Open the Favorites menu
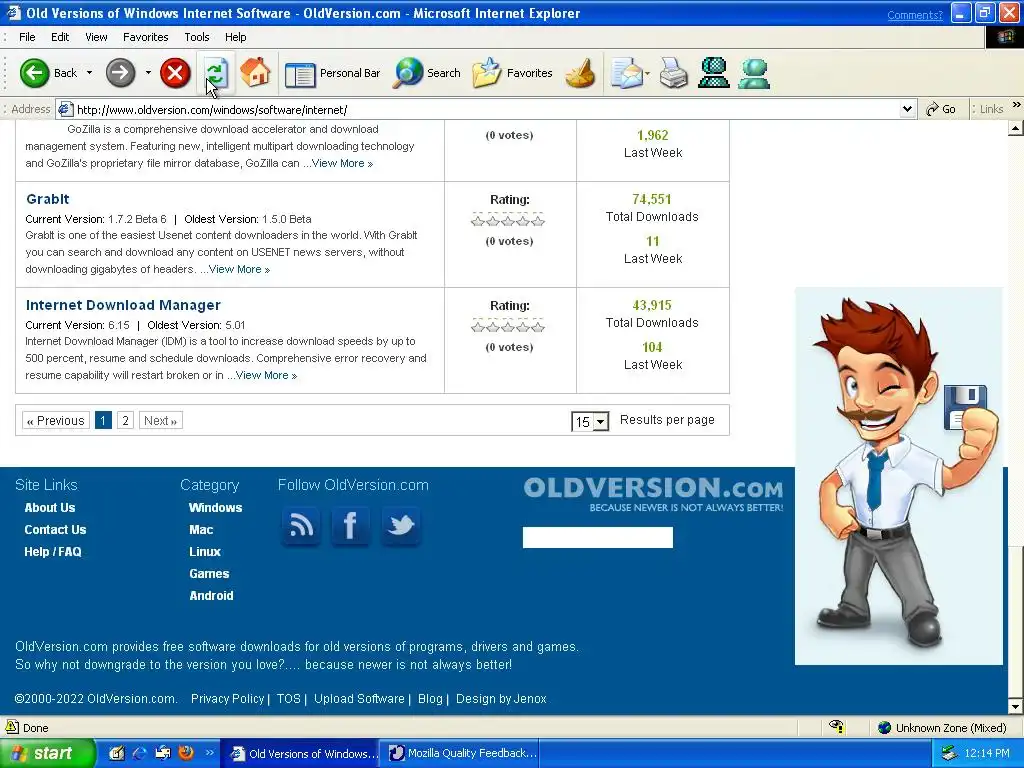 [x=146, y=37]
